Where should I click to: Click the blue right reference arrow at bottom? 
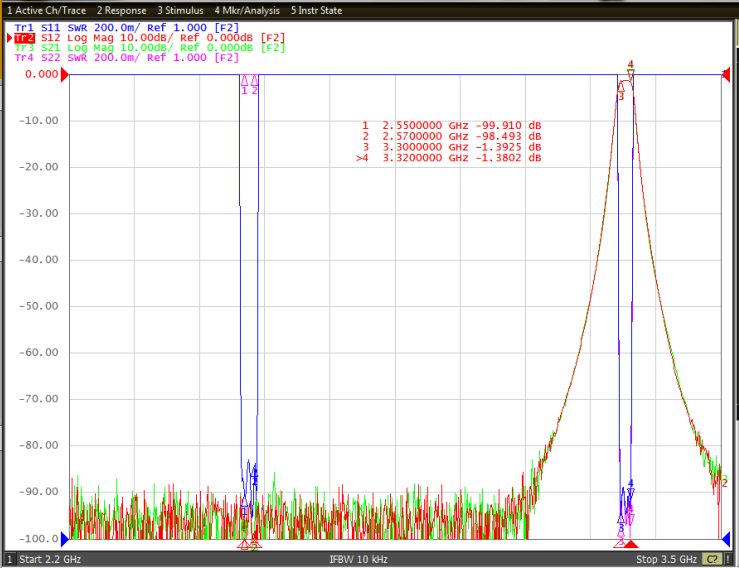[726, 539]
